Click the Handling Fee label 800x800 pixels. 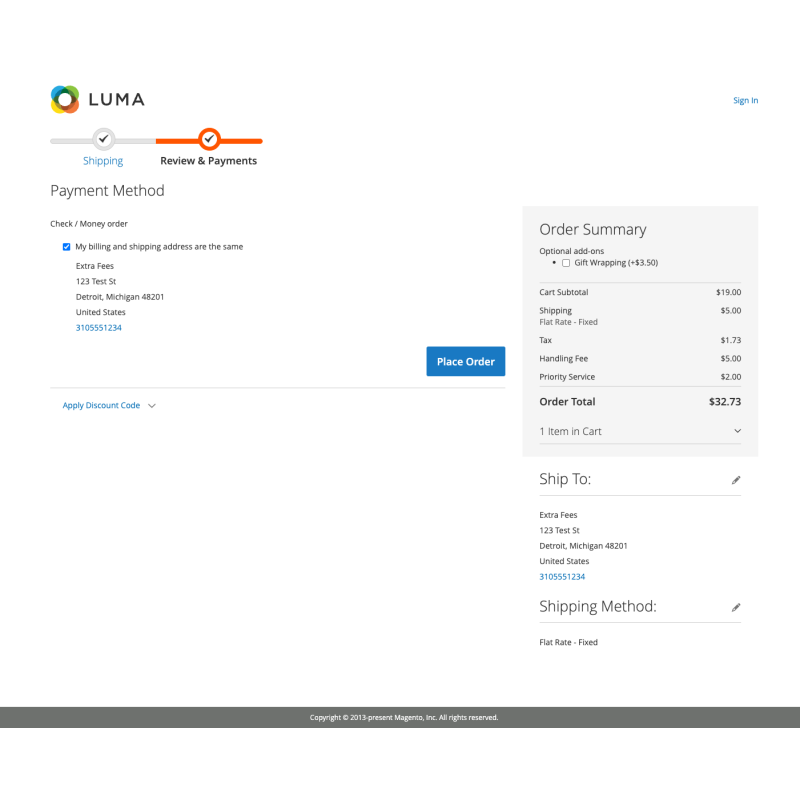click(x=563, y=359)
